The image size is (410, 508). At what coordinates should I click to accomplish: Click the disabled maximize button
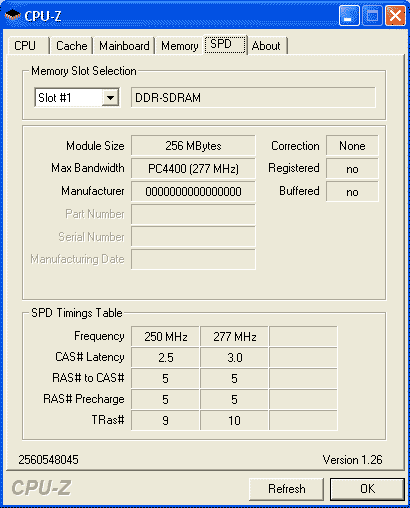click(372, 16)
